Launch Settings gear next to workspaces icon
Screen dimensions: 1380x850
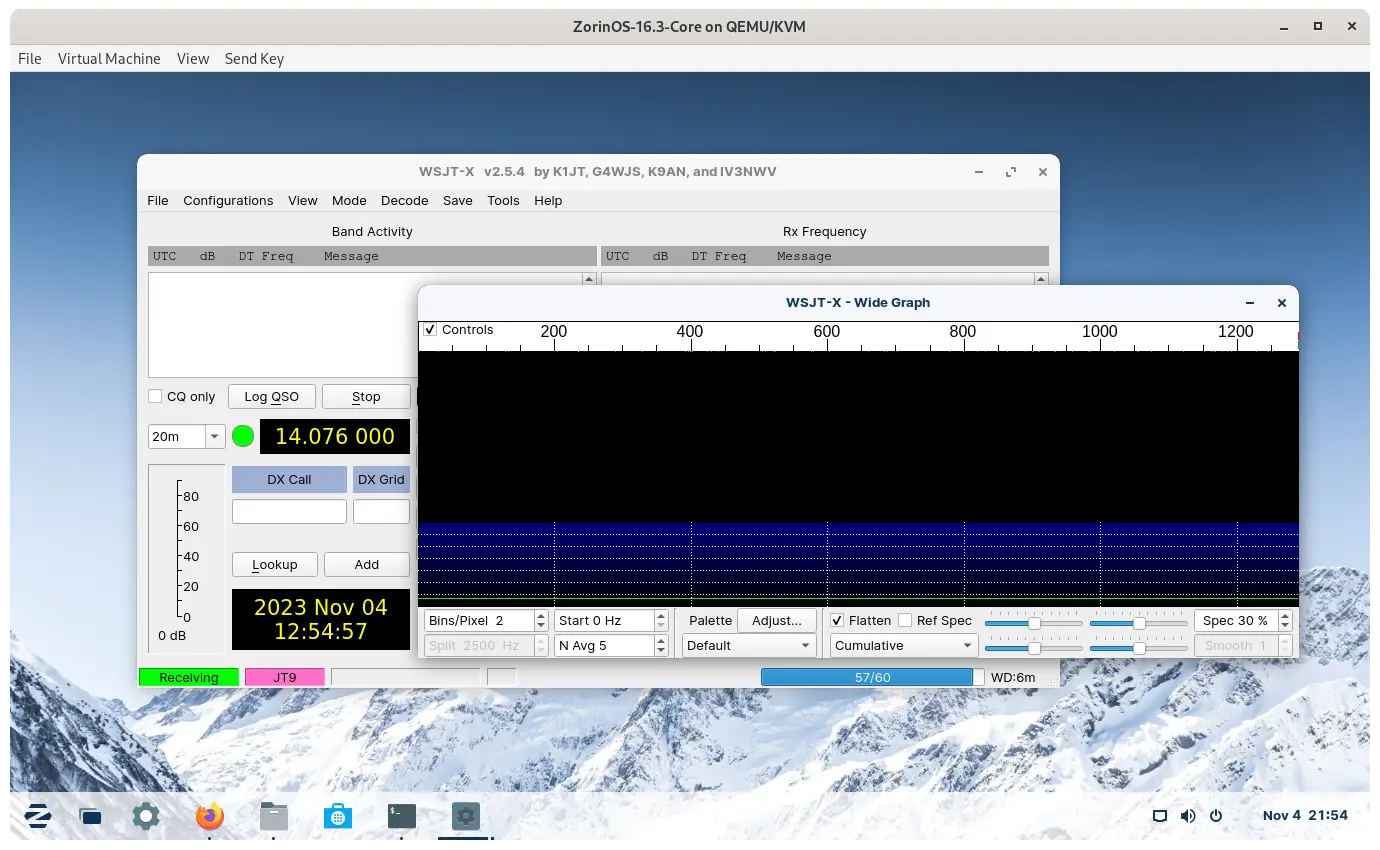pyautogui.click(x=146, y=816)
